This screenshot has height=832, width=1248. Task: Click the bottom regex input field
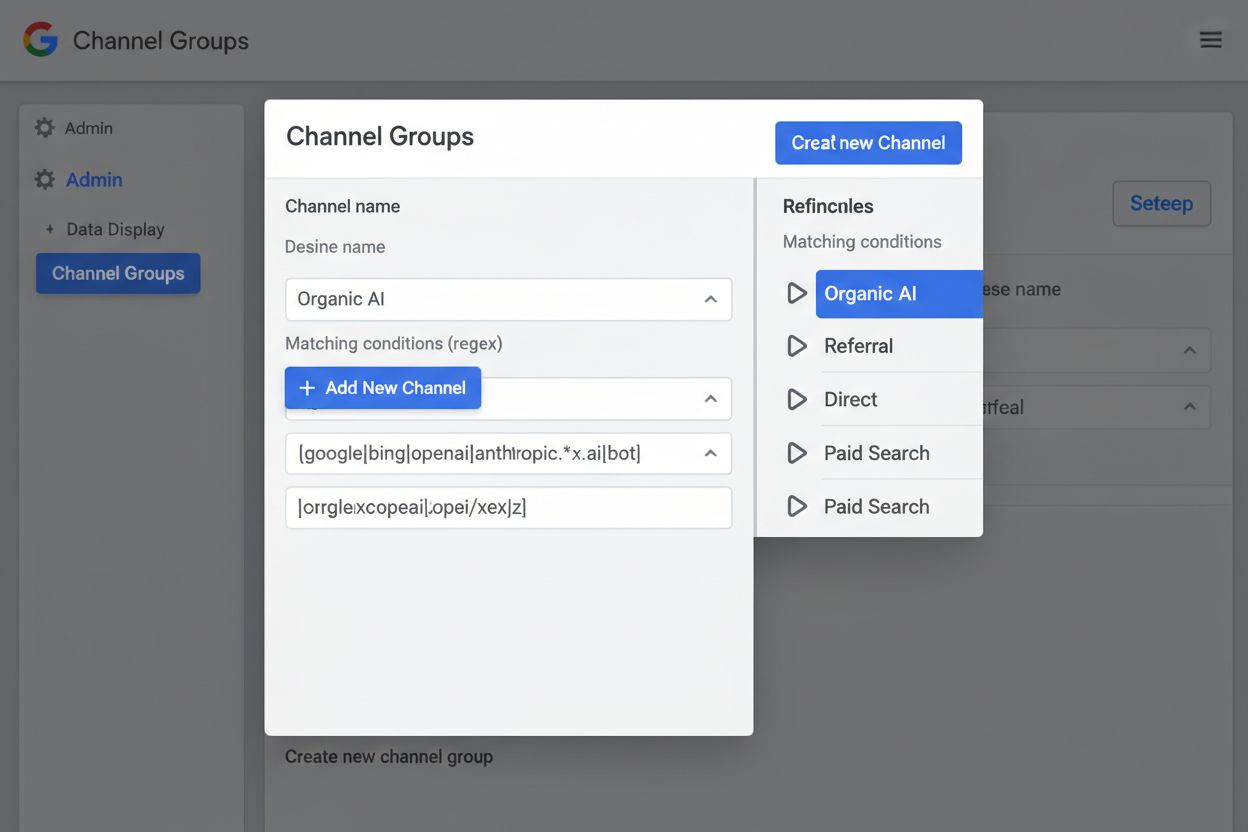coord(508,507)
